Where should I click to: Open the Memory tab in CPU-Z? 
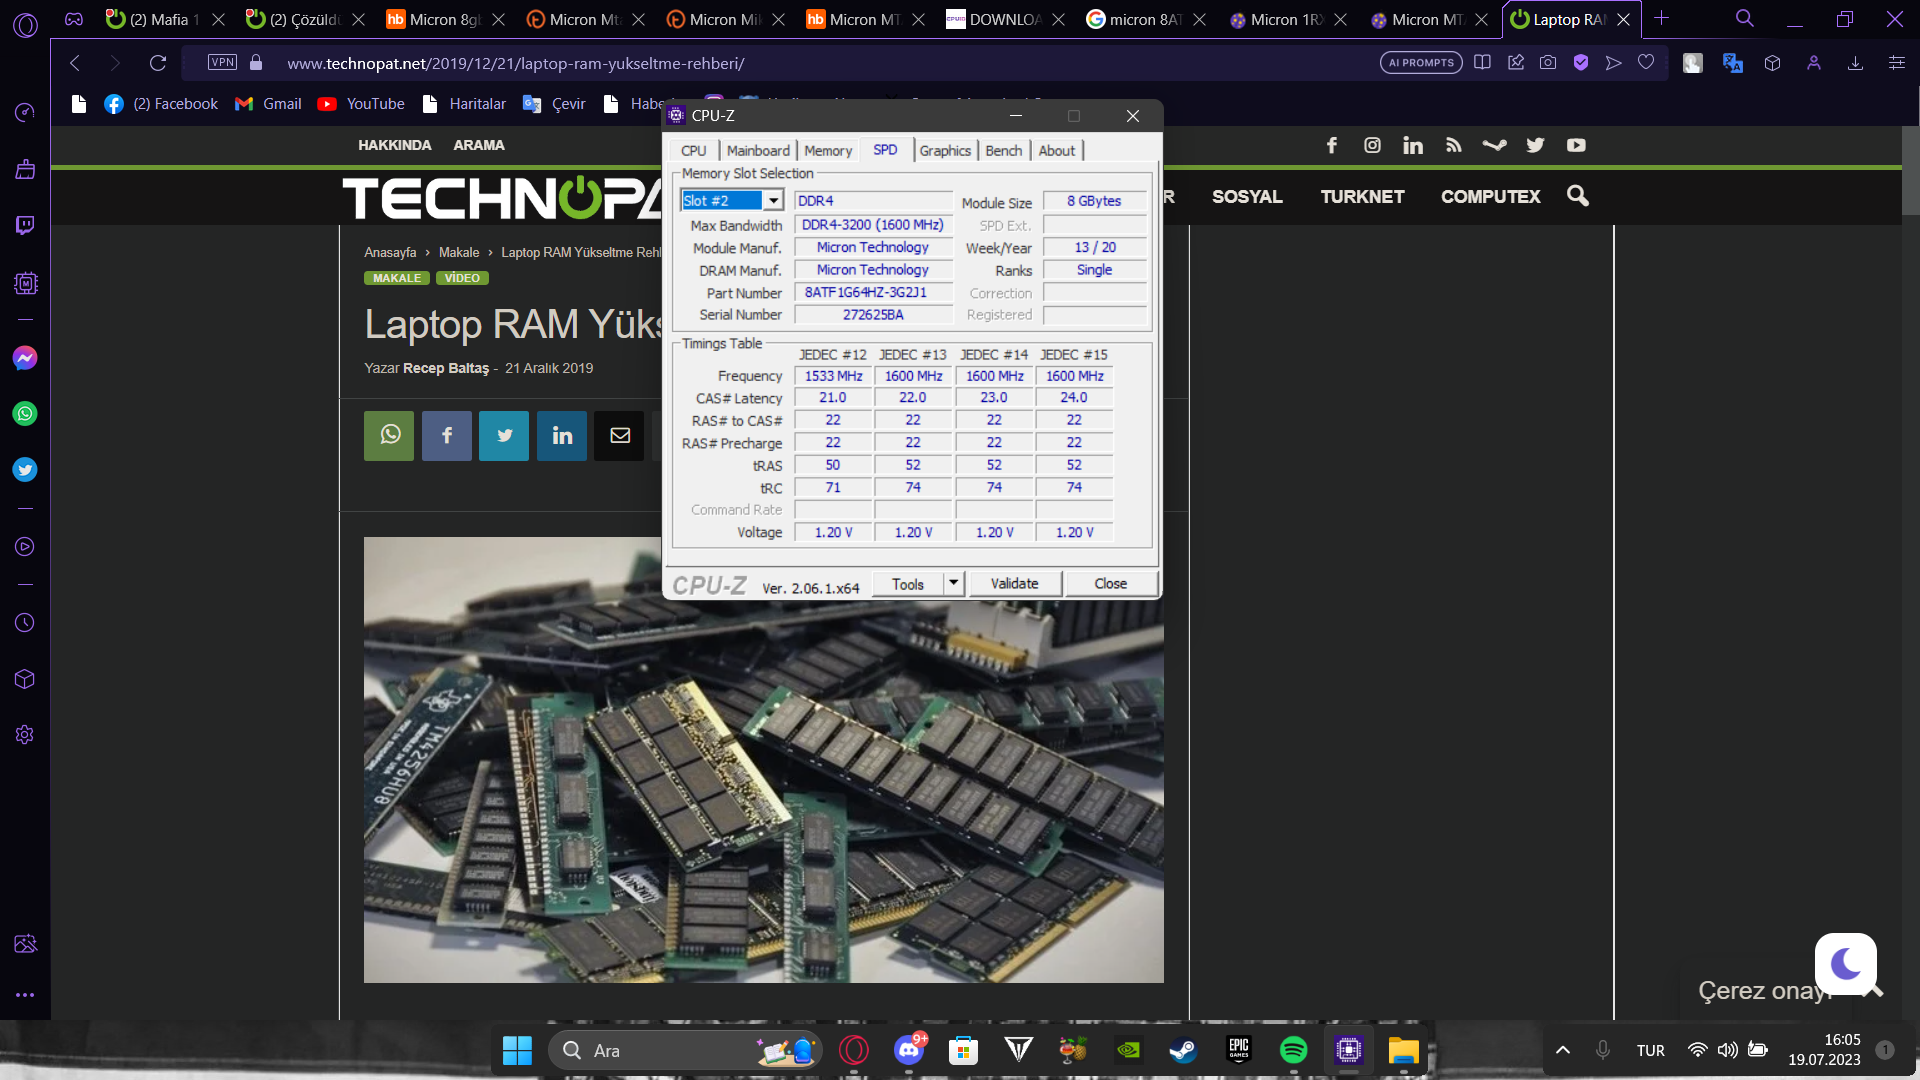(827, 150)
